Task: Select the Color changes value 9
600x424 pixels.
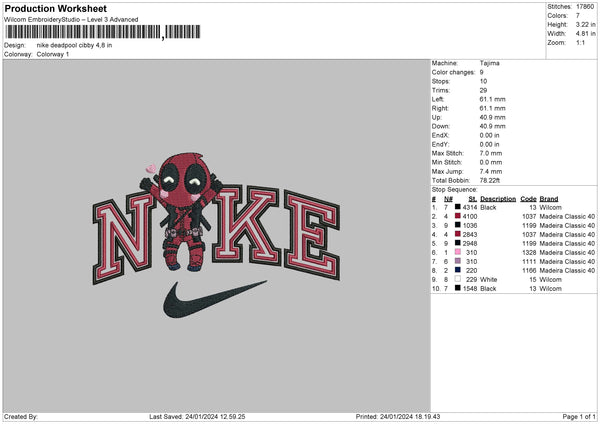Action: coord(481,72)
